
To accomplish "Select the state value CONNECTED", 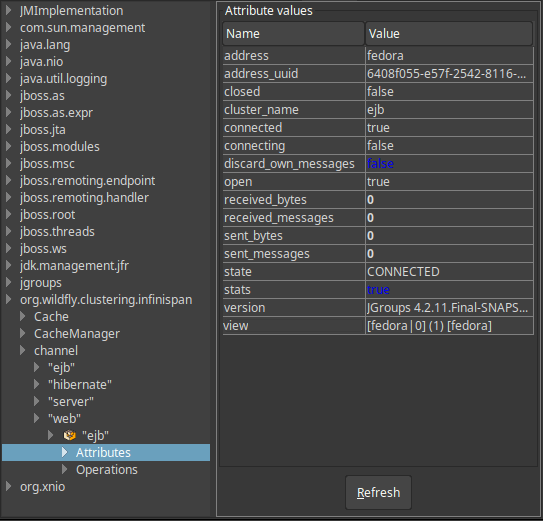I will point(449,272).
